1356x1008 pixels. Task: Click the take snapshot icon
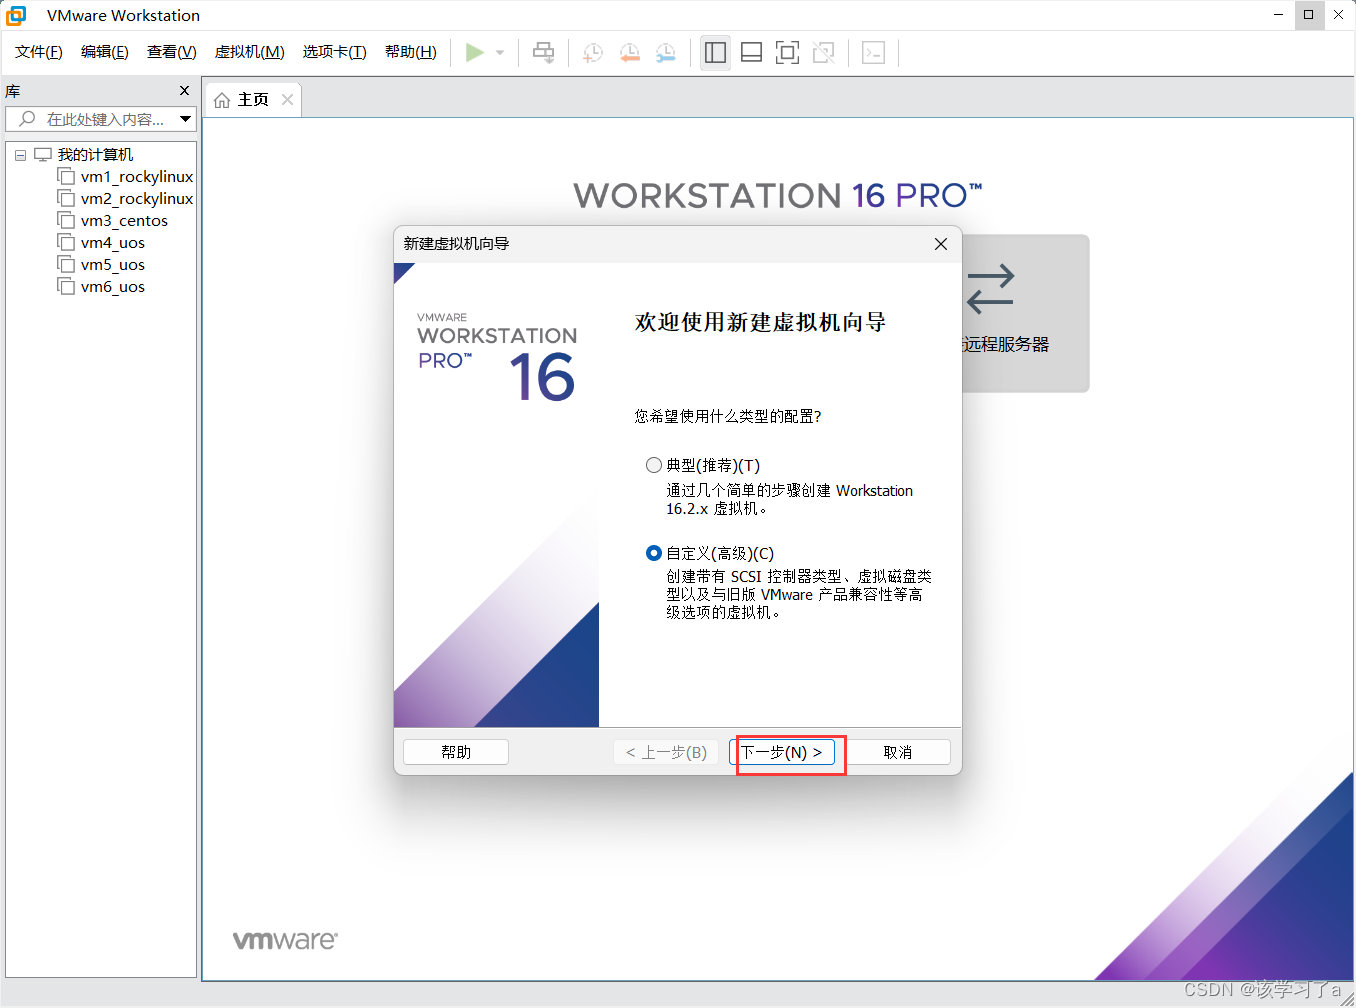(x=593, y=52)
